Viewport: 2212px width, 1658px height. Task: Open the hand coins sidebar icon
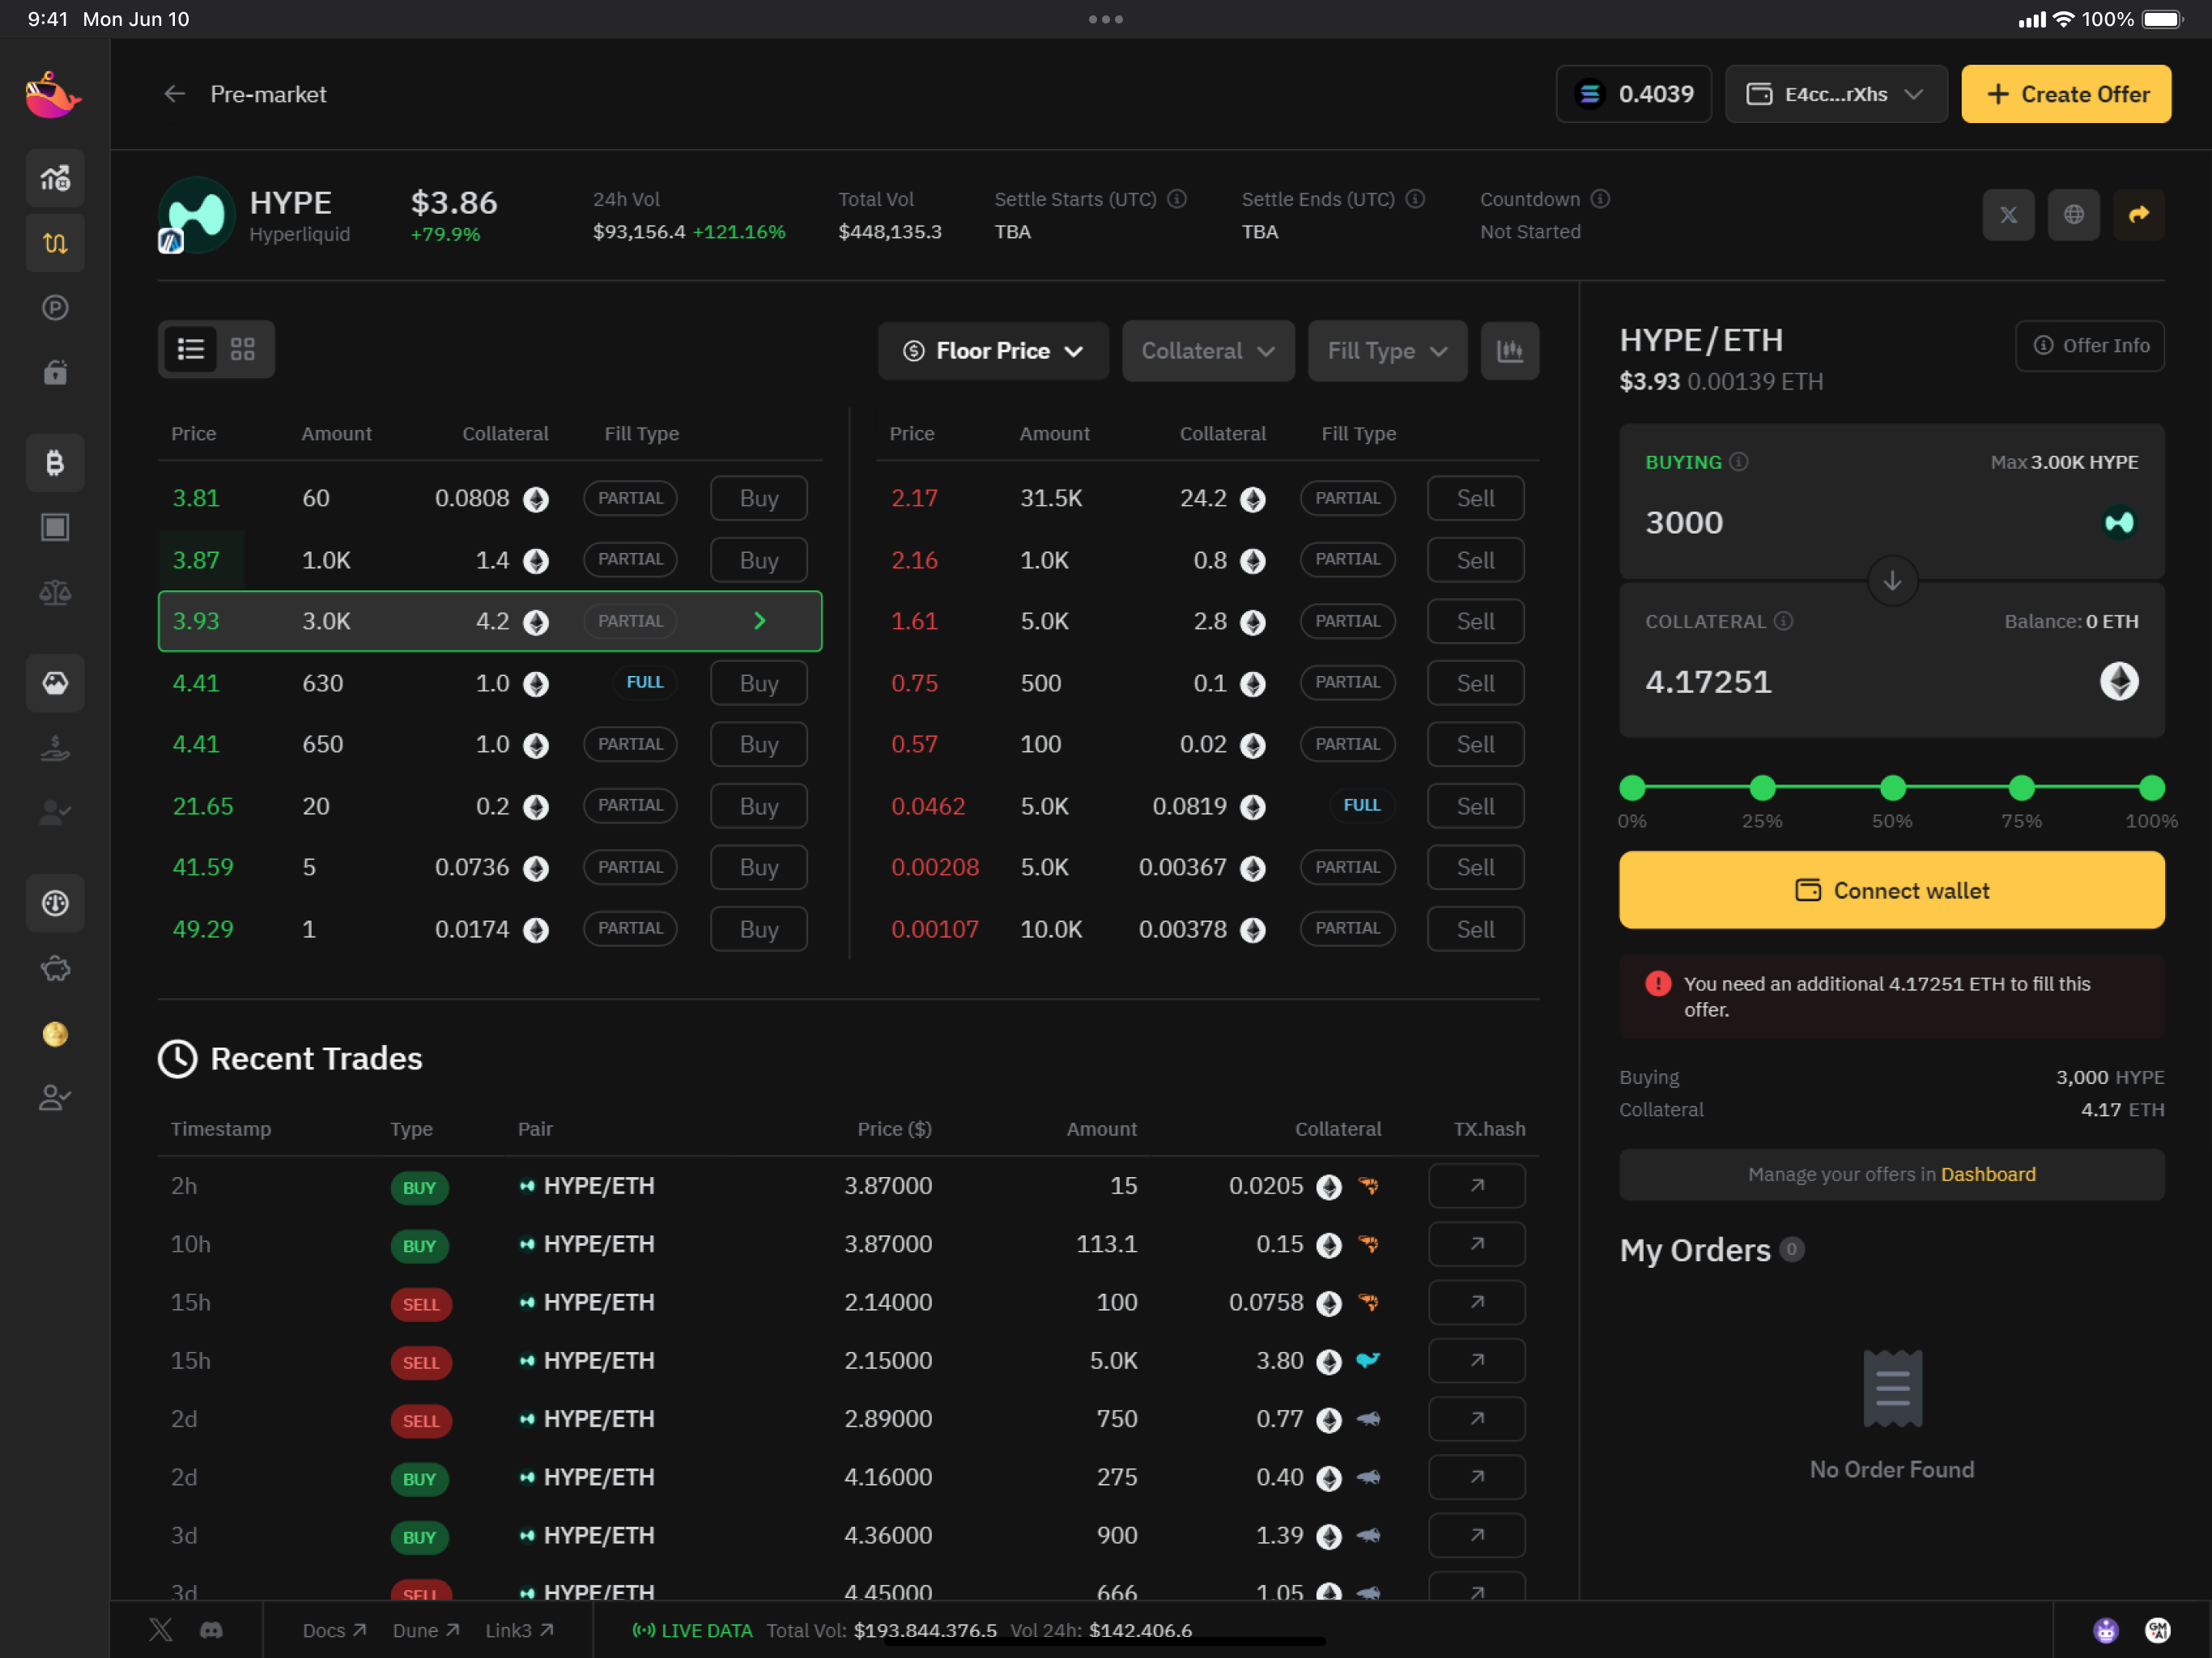tap(55, 748)
